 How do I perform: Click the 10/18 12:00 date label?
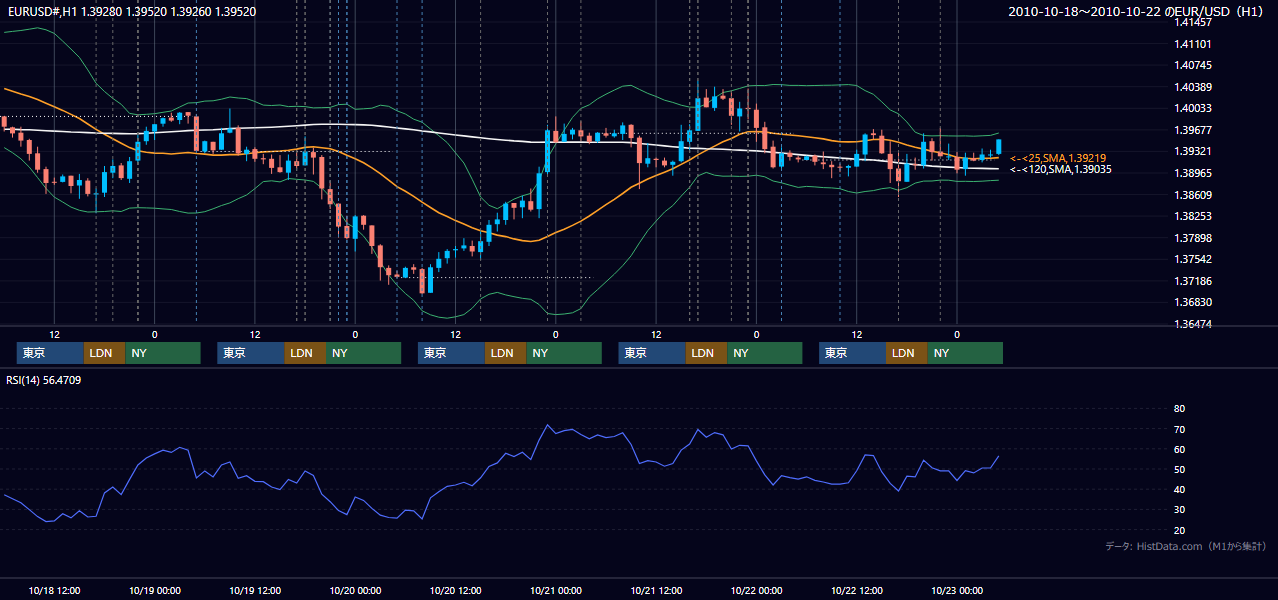pyautogui.click(x=55, y=590)
